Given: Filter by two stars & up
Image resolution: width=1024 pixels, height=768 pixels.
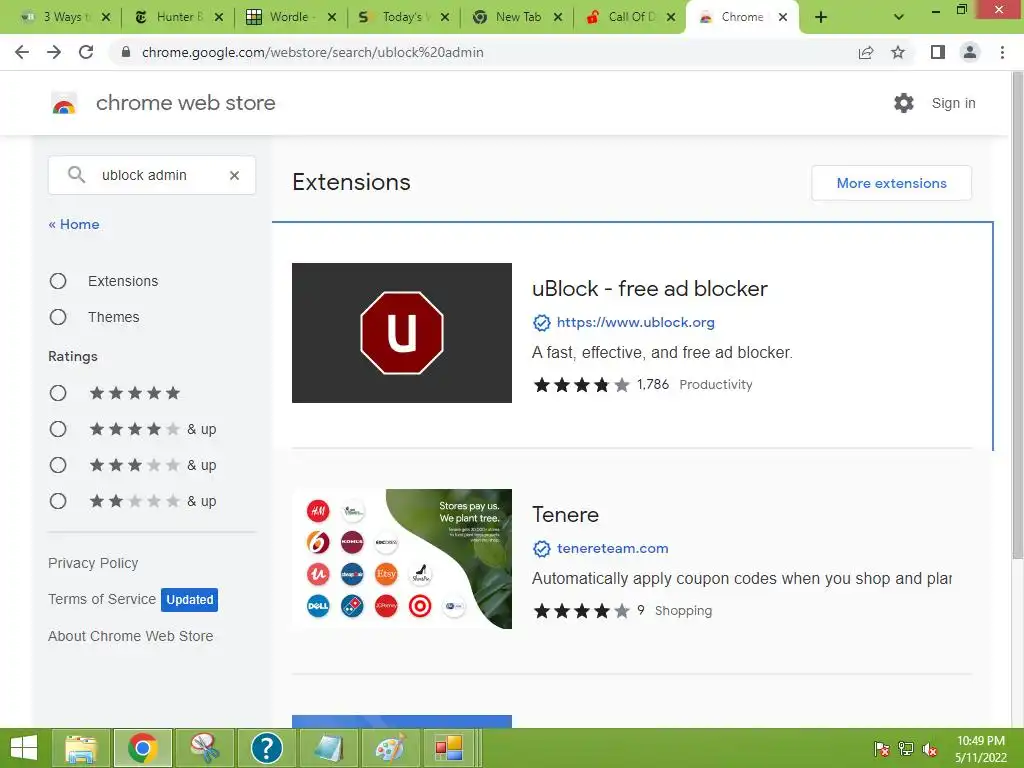Looking at the screenshot, I should (x=58, y=501).
